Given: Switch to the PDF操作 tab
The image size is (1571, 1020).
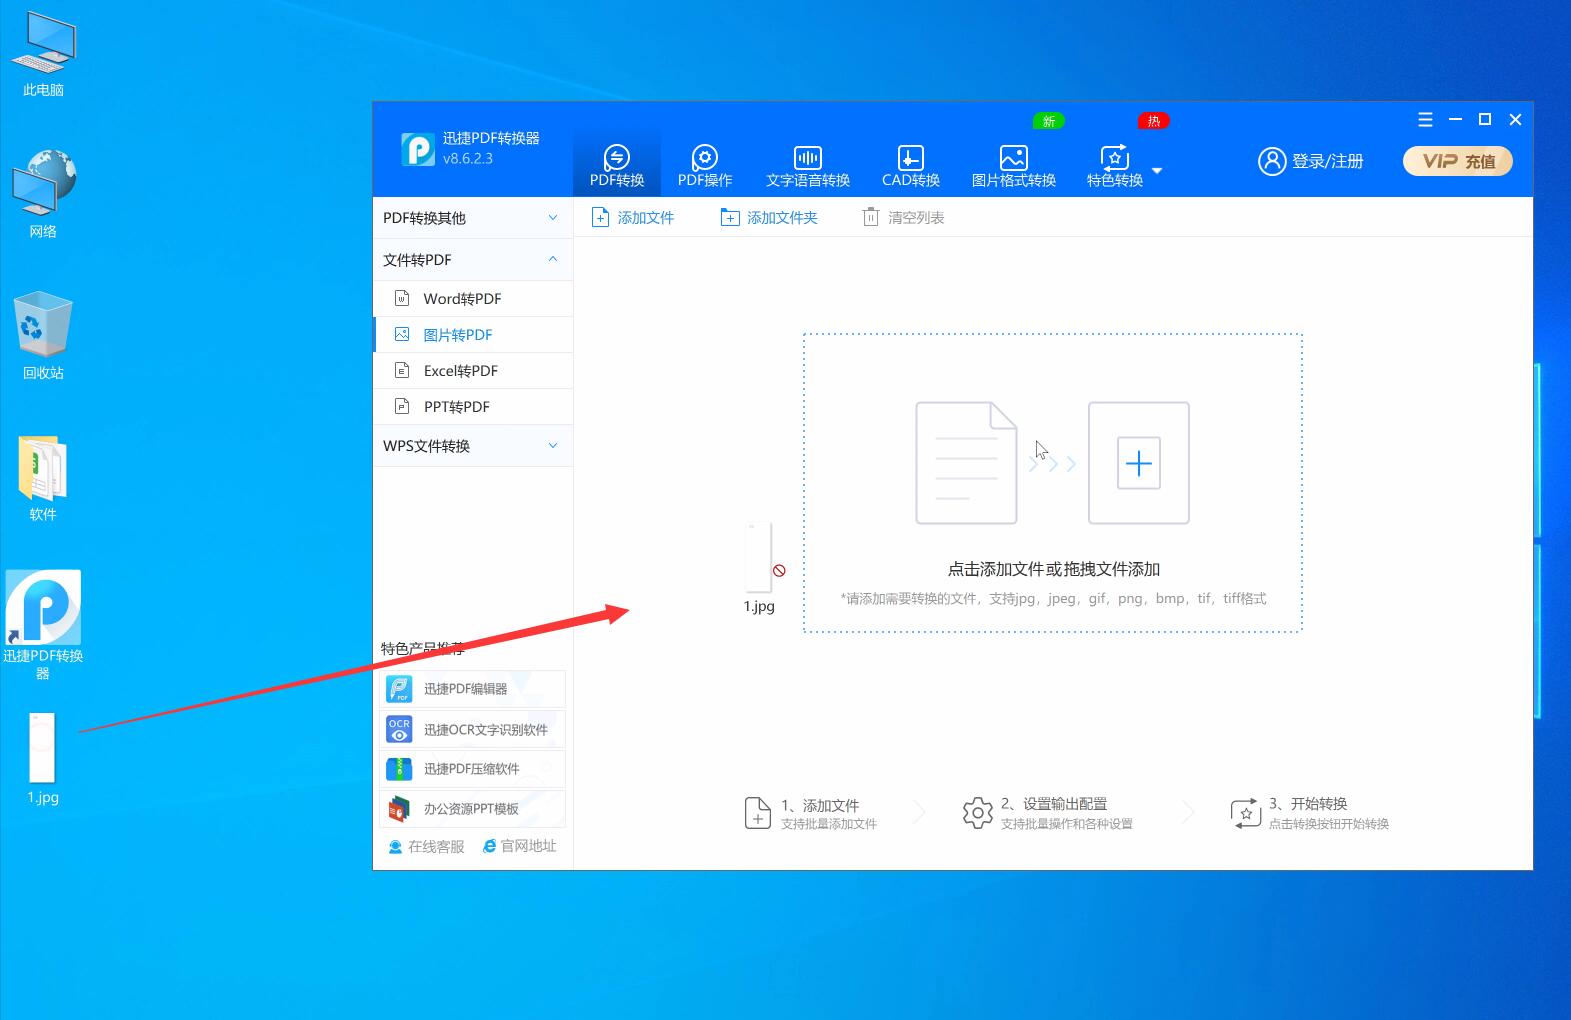Looking at the screenshot, I should tap(705, 166).
